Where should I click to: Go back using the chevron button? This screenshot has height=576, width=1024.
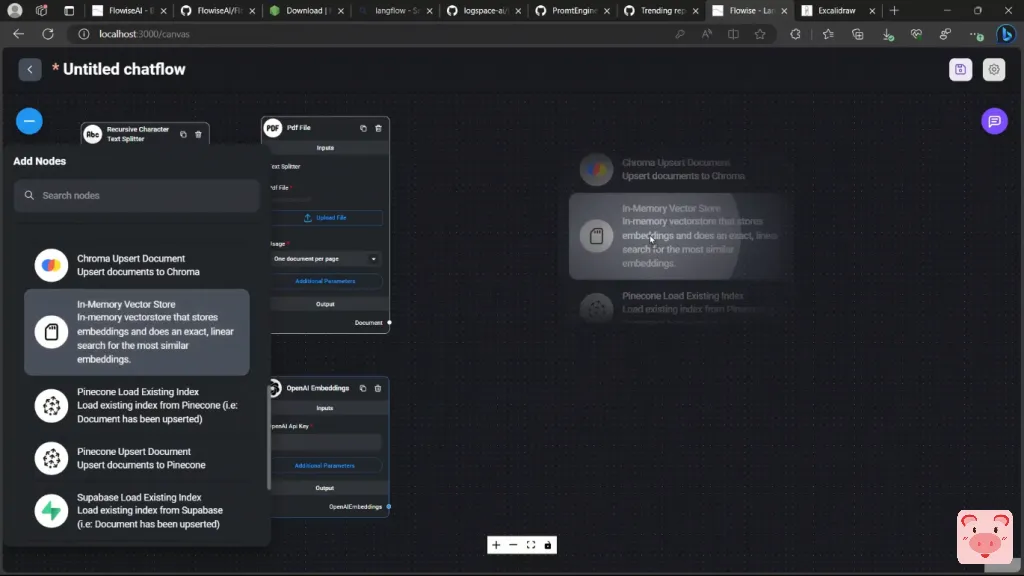point(30,69)
